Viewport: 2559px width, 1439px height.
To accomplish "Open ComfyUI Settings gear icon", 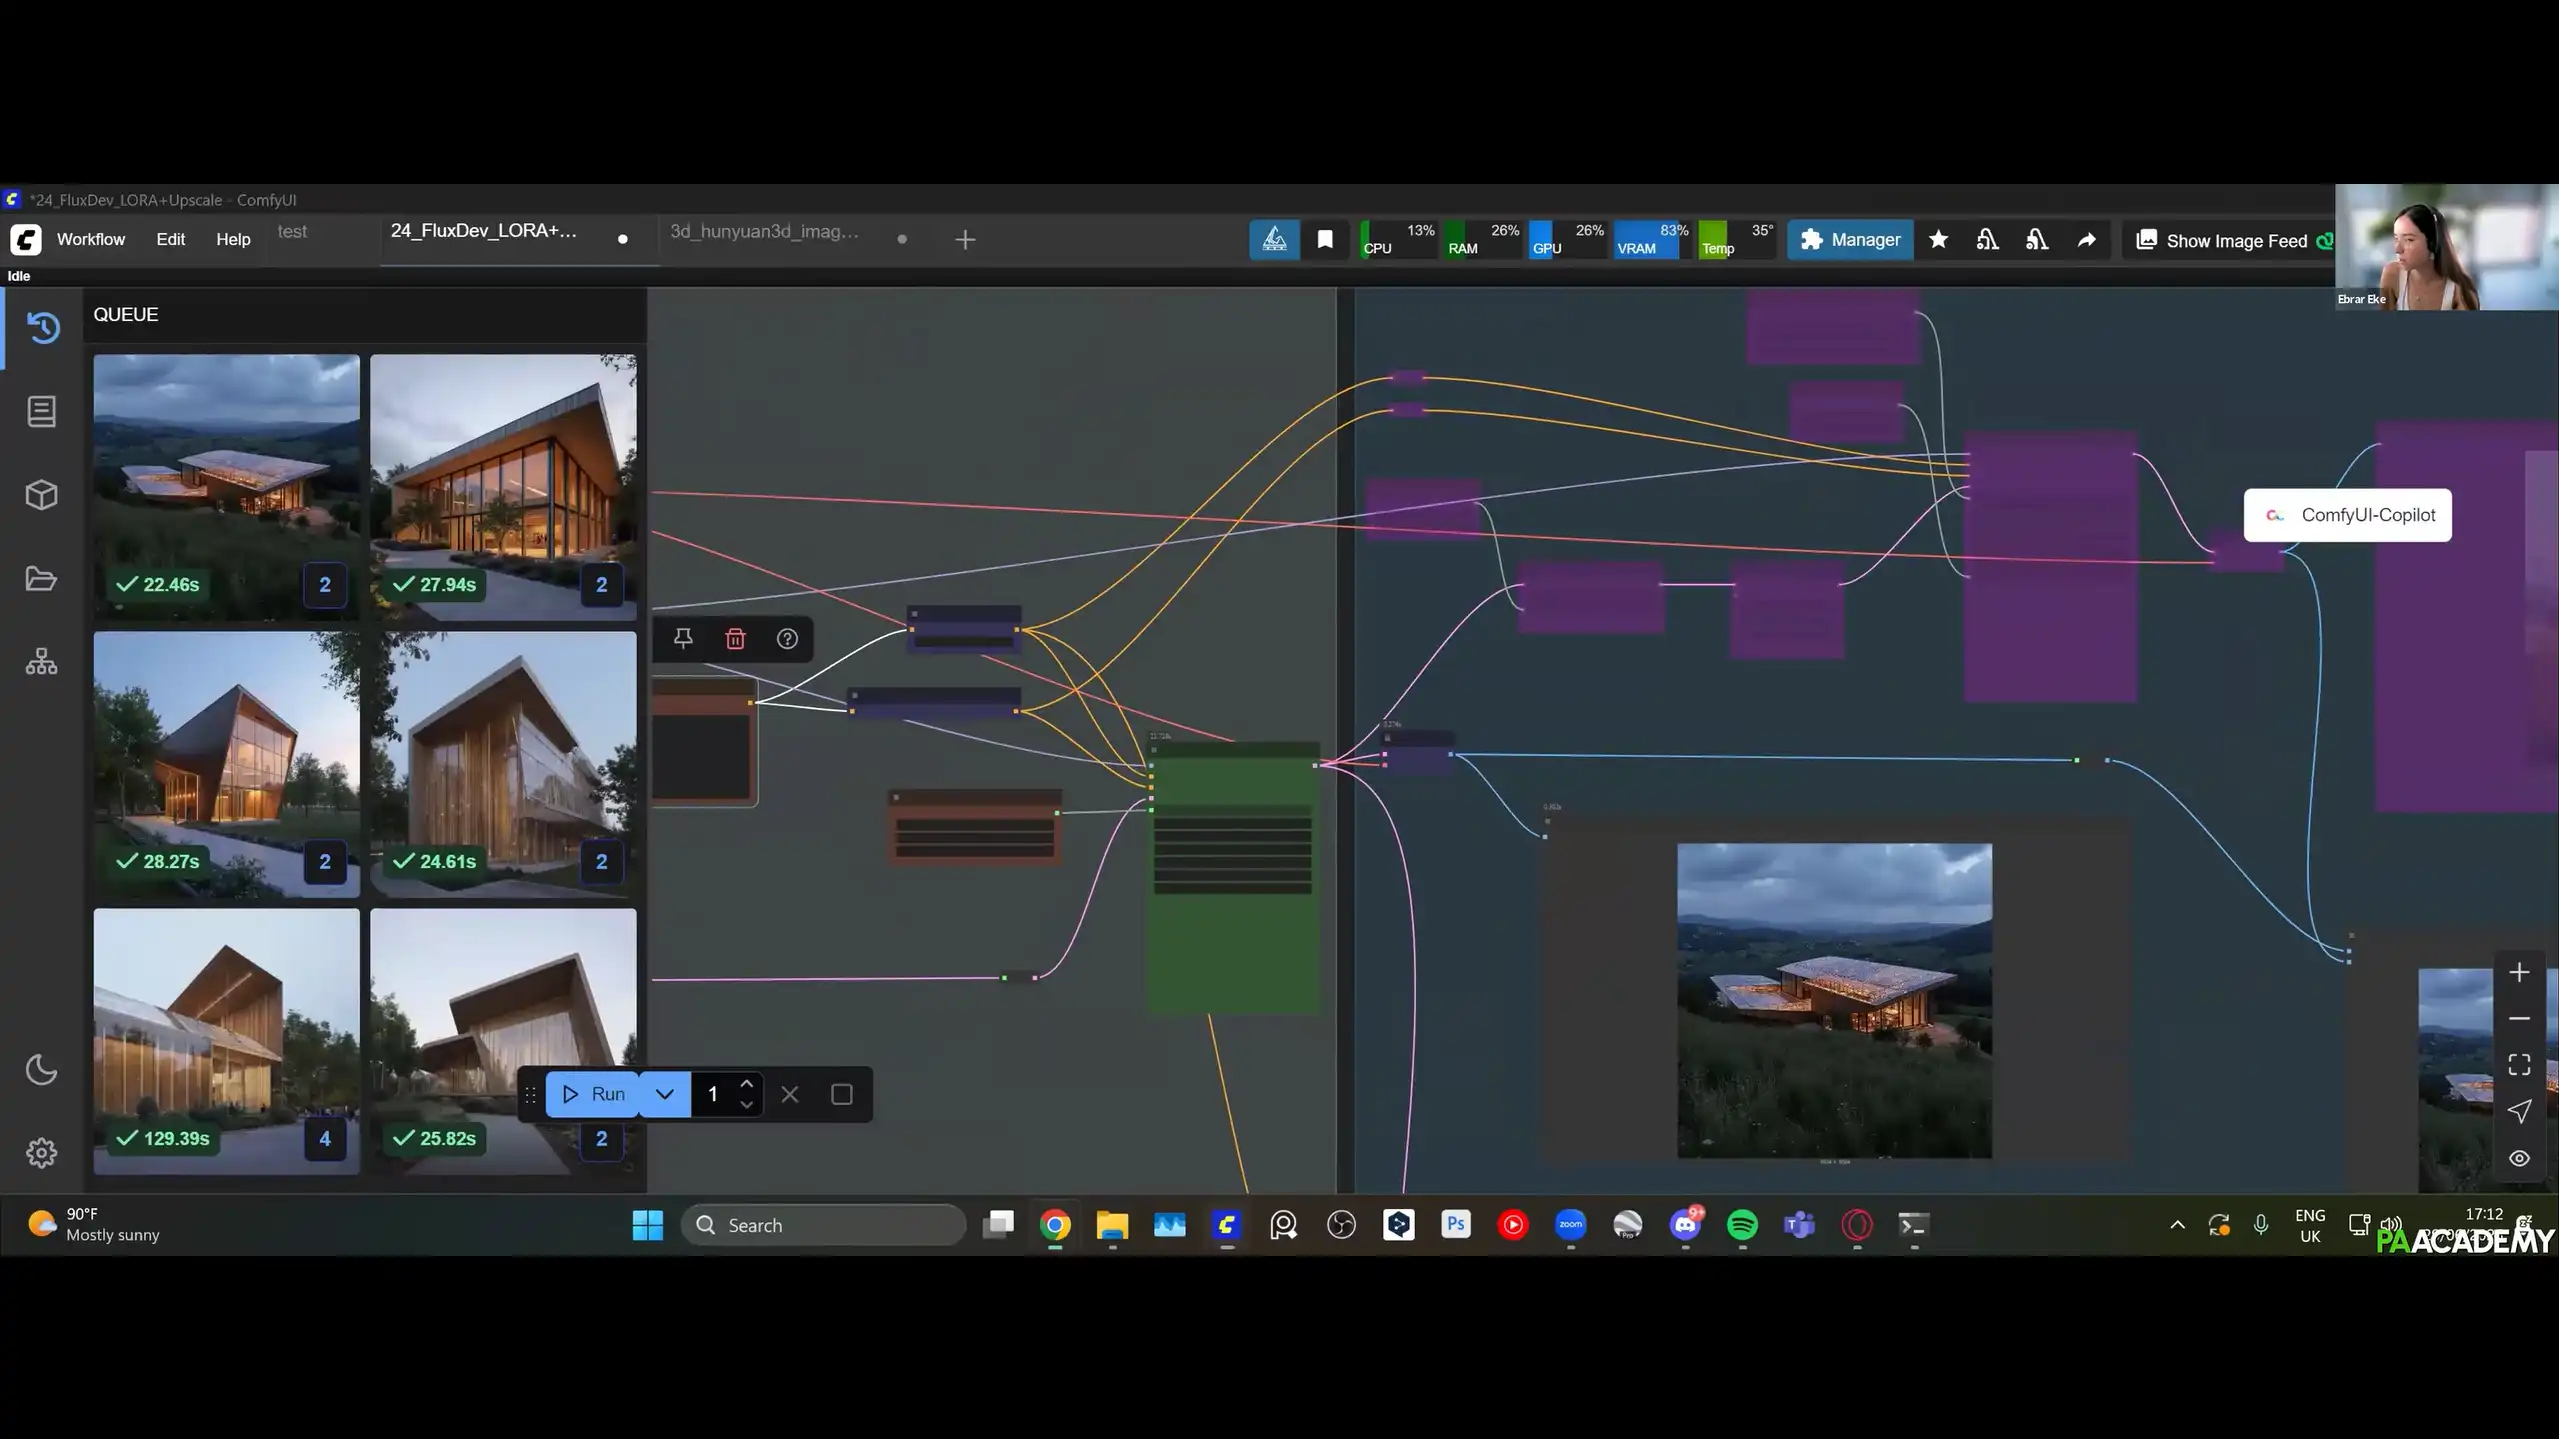I will click(42, 1153).
